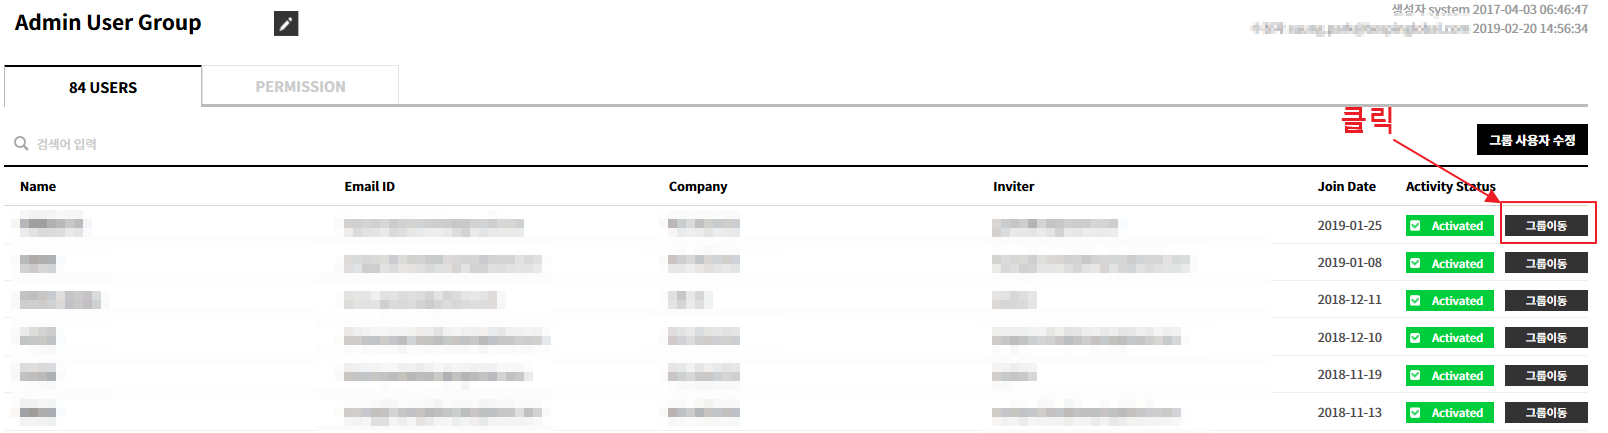Move group for the user joined 2018-12-11
The image size is (1608, 433).
coord(1545,301)
